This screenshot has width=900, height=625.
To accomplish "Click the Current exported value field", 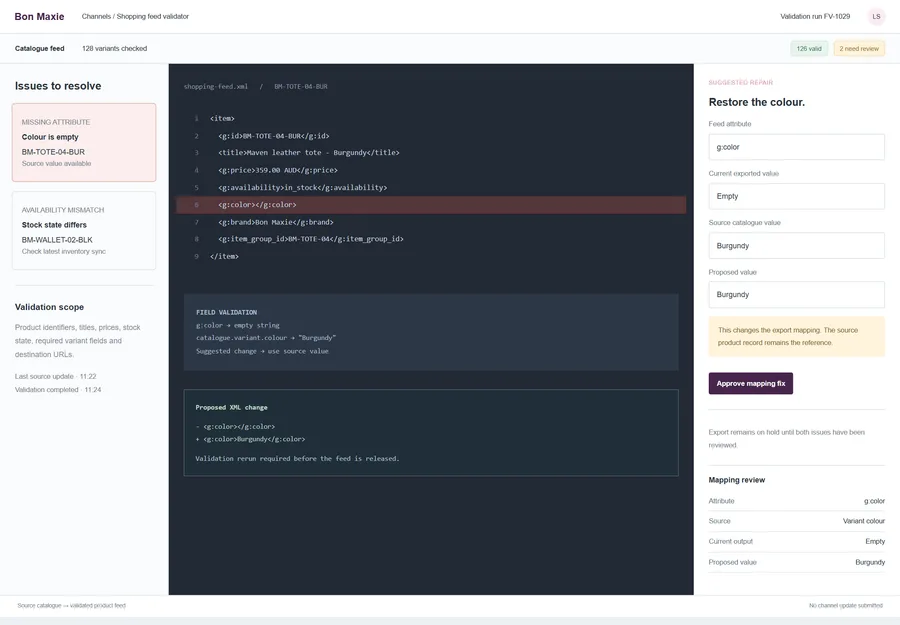I will 796,196.
